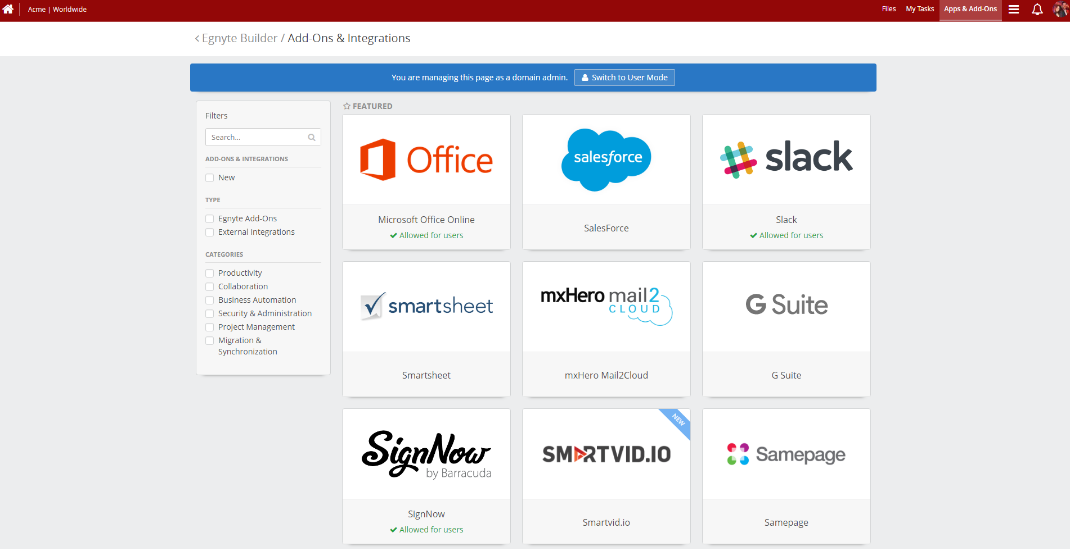Open the Microsoft Office logo tile
1070x549 pixels.
point(426,160)
